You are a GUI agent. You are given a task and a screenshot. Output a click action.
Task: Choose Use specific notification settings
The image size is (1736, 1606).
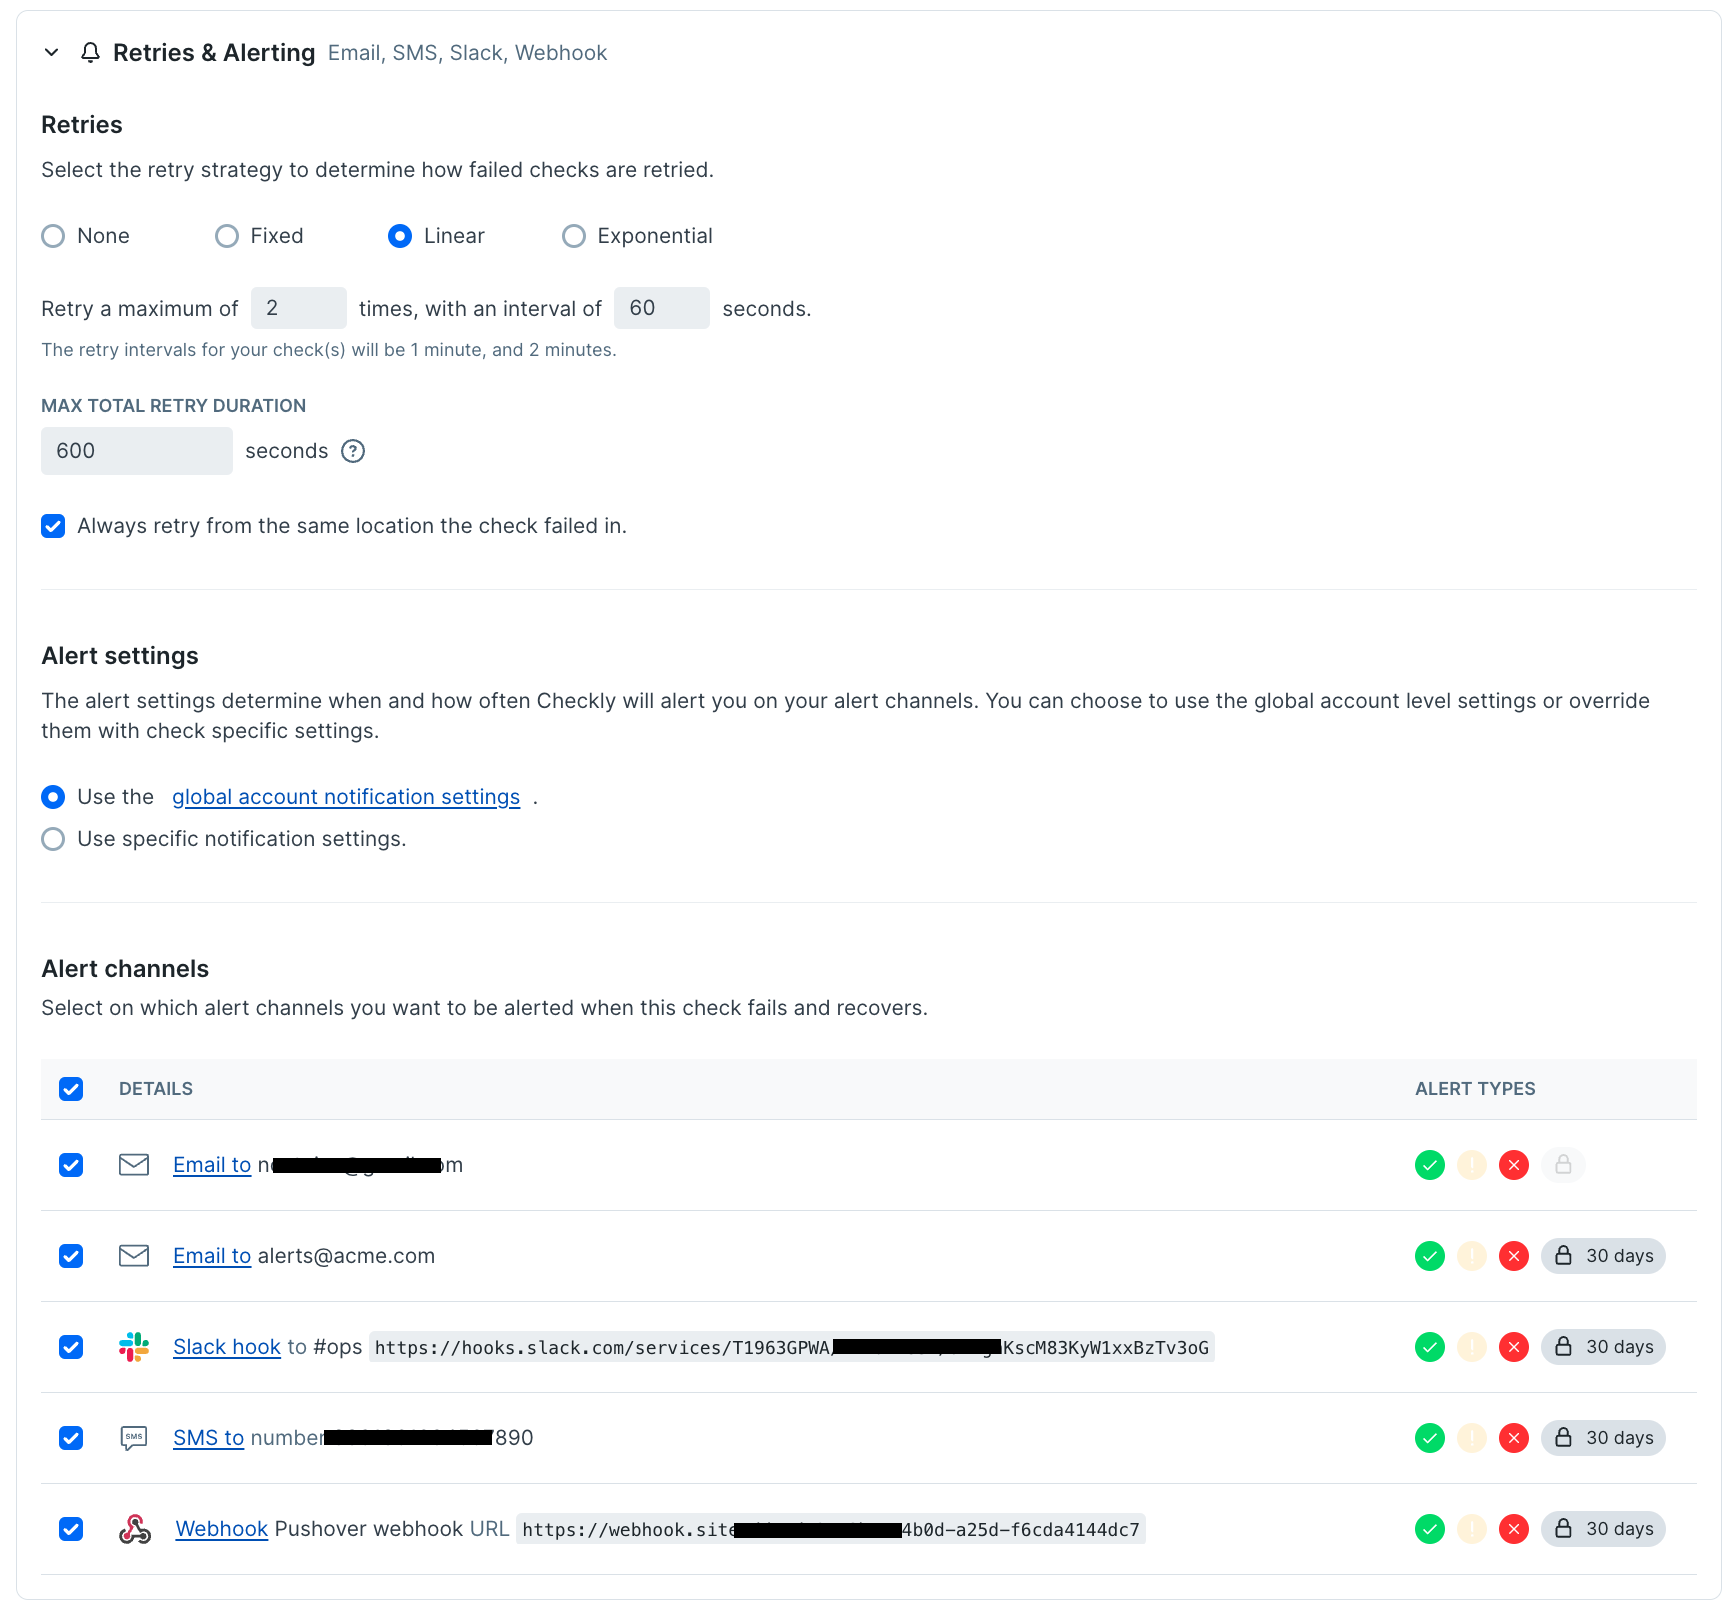(53, 839)
